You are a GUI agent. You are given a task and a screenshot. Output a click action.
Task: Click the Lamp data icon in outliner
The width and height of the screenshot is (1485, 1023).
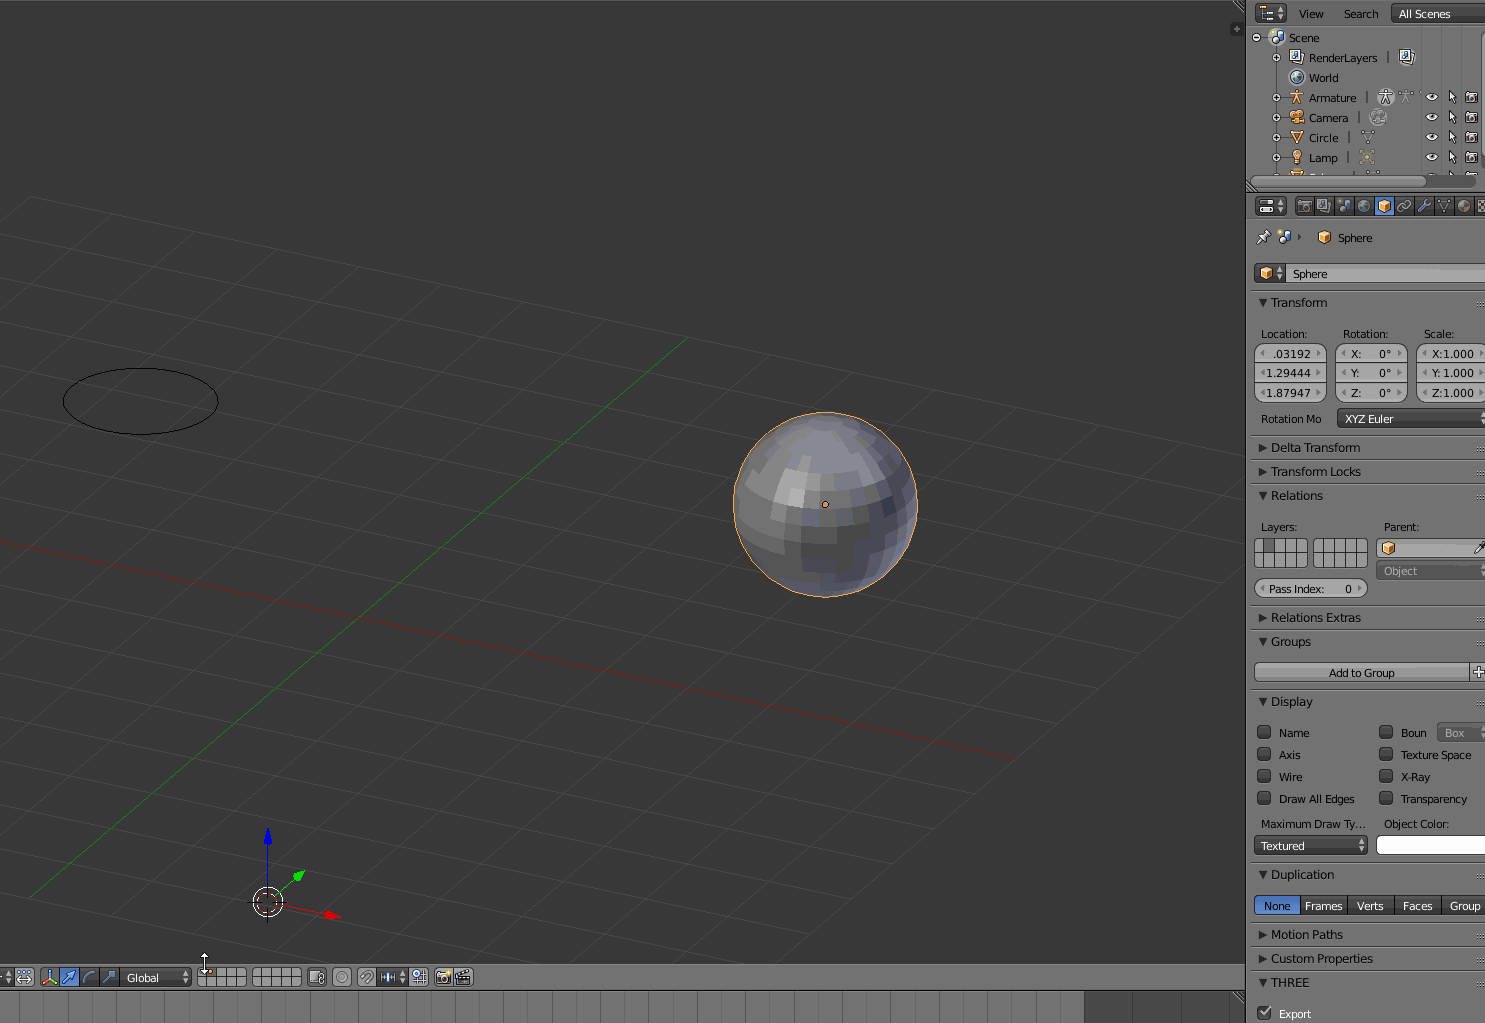pos(1367,157)
